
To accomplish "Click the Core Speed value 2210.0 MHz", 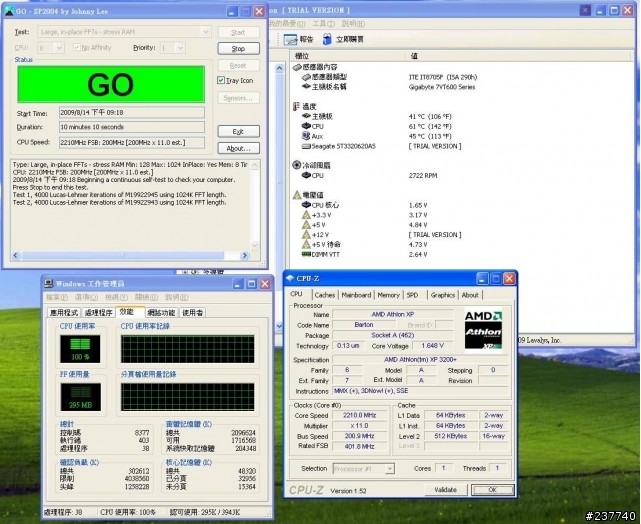I will 359,415.
